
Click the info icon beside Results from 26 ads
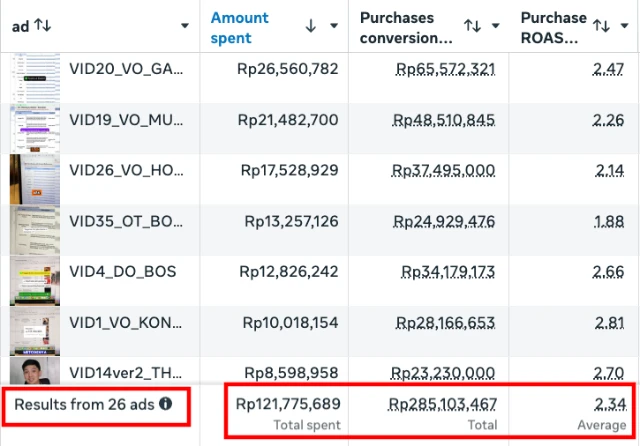(166, 404)
